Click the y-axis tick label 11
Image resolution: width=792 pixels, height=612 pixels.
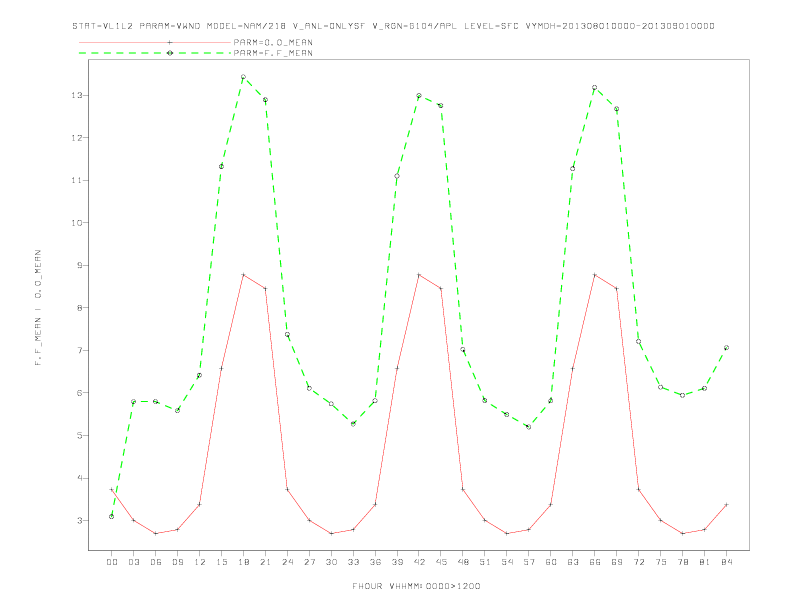tap(77, 180)
